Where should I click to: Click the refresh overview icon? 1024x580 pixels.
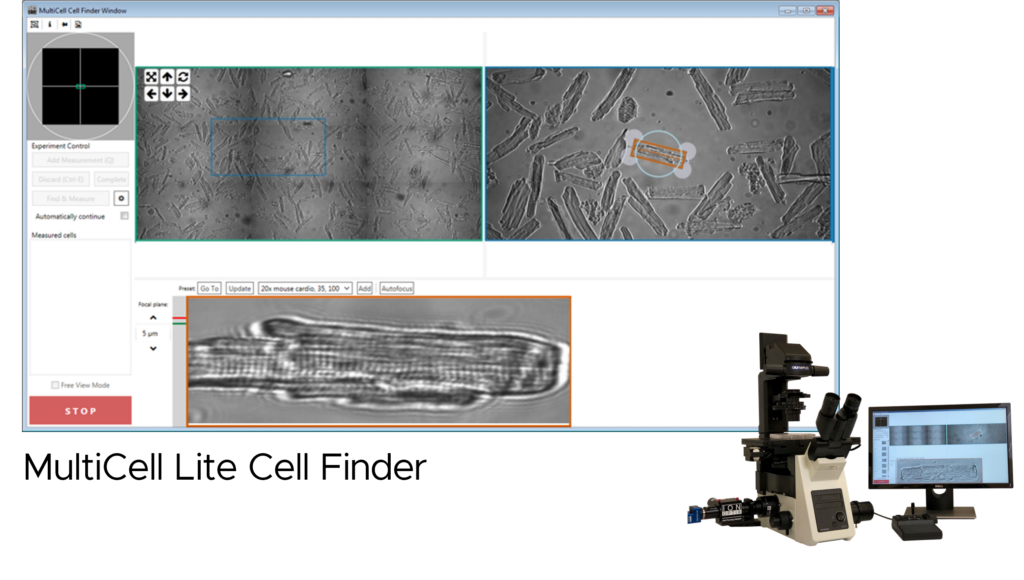coord(183,77)
